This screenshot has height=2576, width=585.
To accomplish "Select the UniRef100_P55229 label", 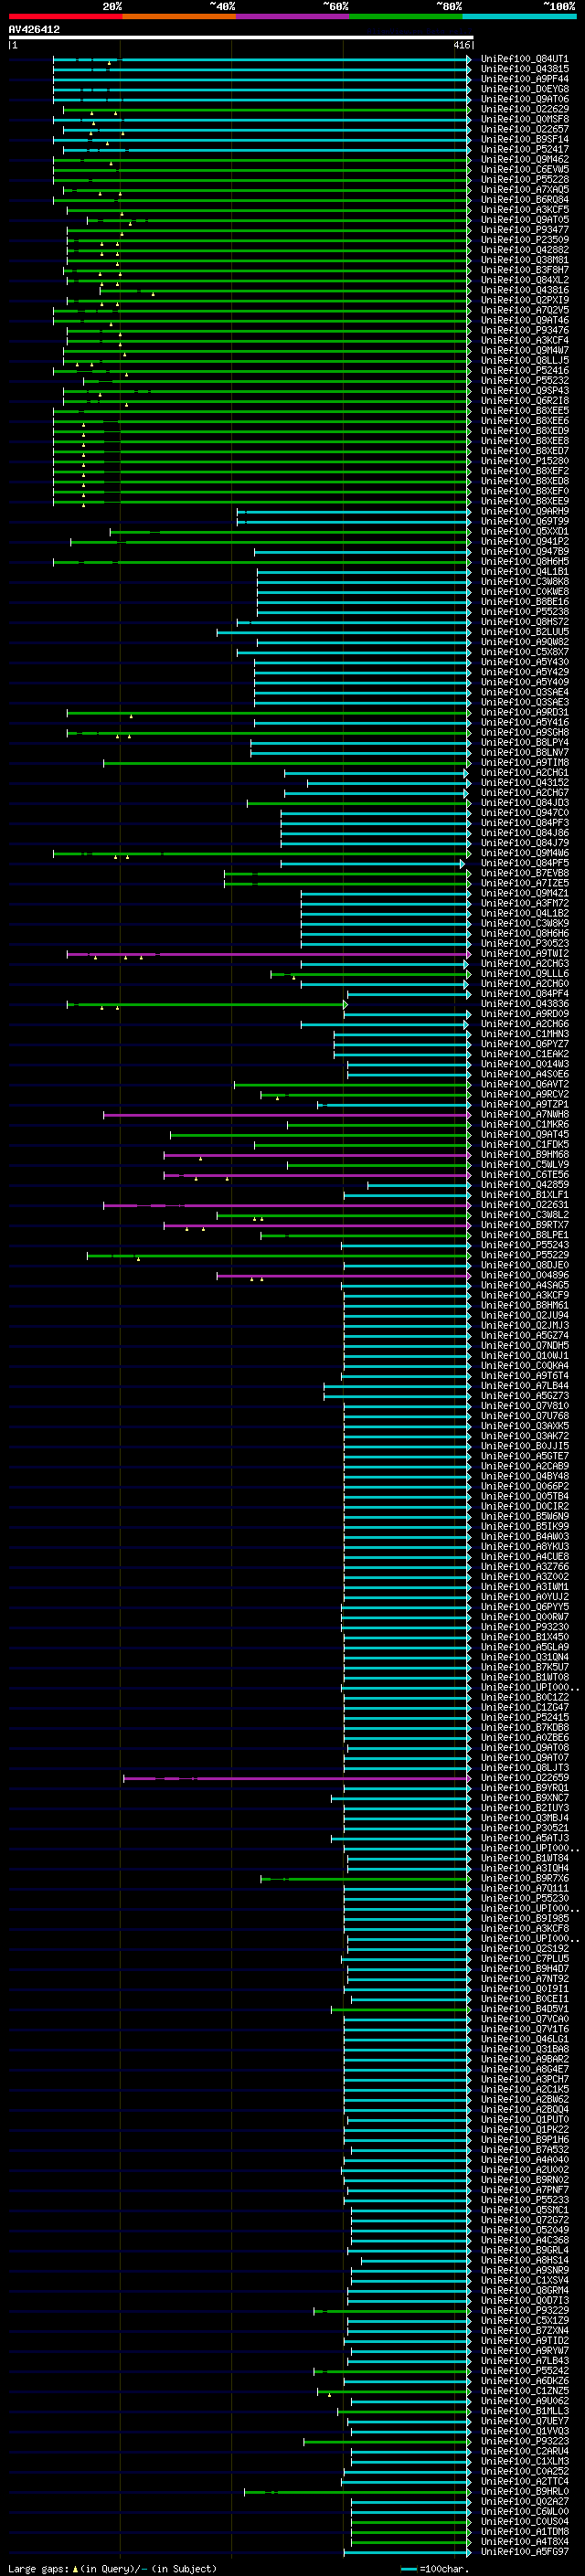I will coord(524,1256).
